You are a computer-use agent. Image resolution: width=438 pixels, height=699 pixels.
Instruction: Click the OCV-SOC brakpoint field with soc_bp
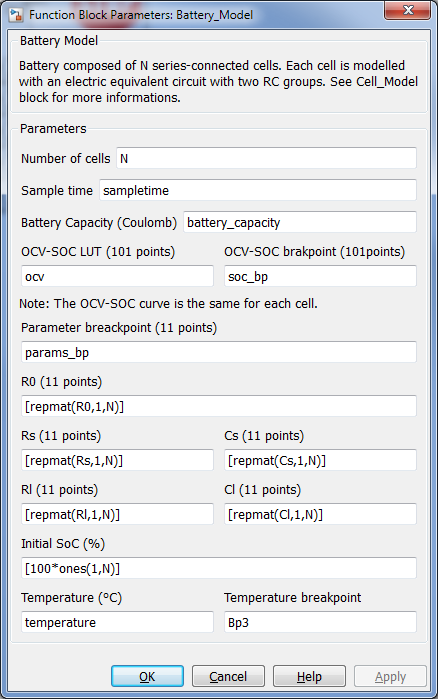[320, 276]
